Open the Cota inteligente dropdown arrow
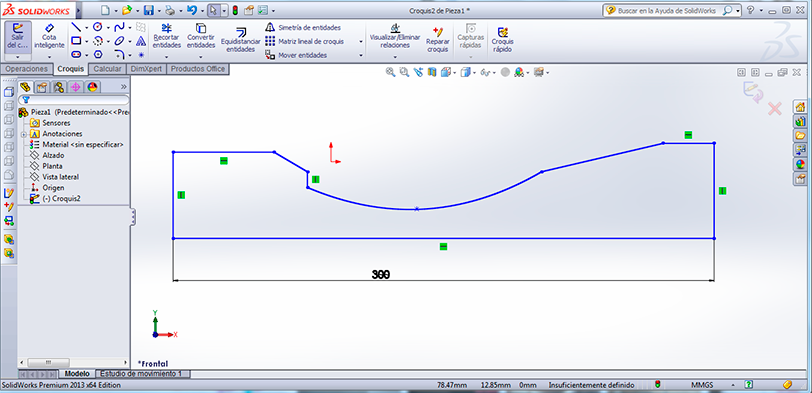The width and height of the screenshot is (812, 393). click(50, 56)
